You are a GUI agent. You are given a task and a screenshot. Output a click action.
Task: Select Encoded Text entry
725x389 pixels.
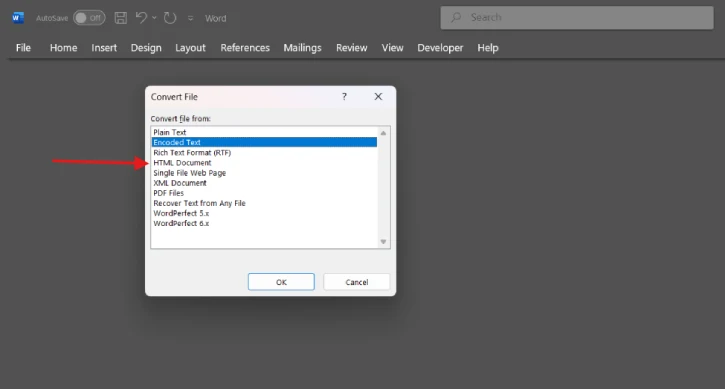tap(264, 142)
